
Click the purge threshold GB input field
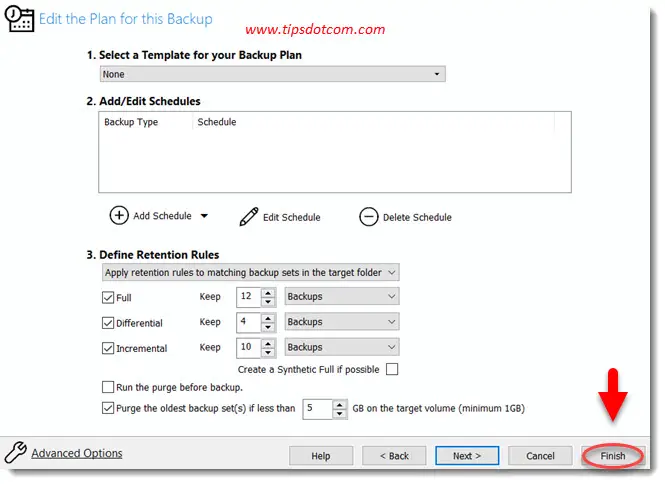coord(317,408)
